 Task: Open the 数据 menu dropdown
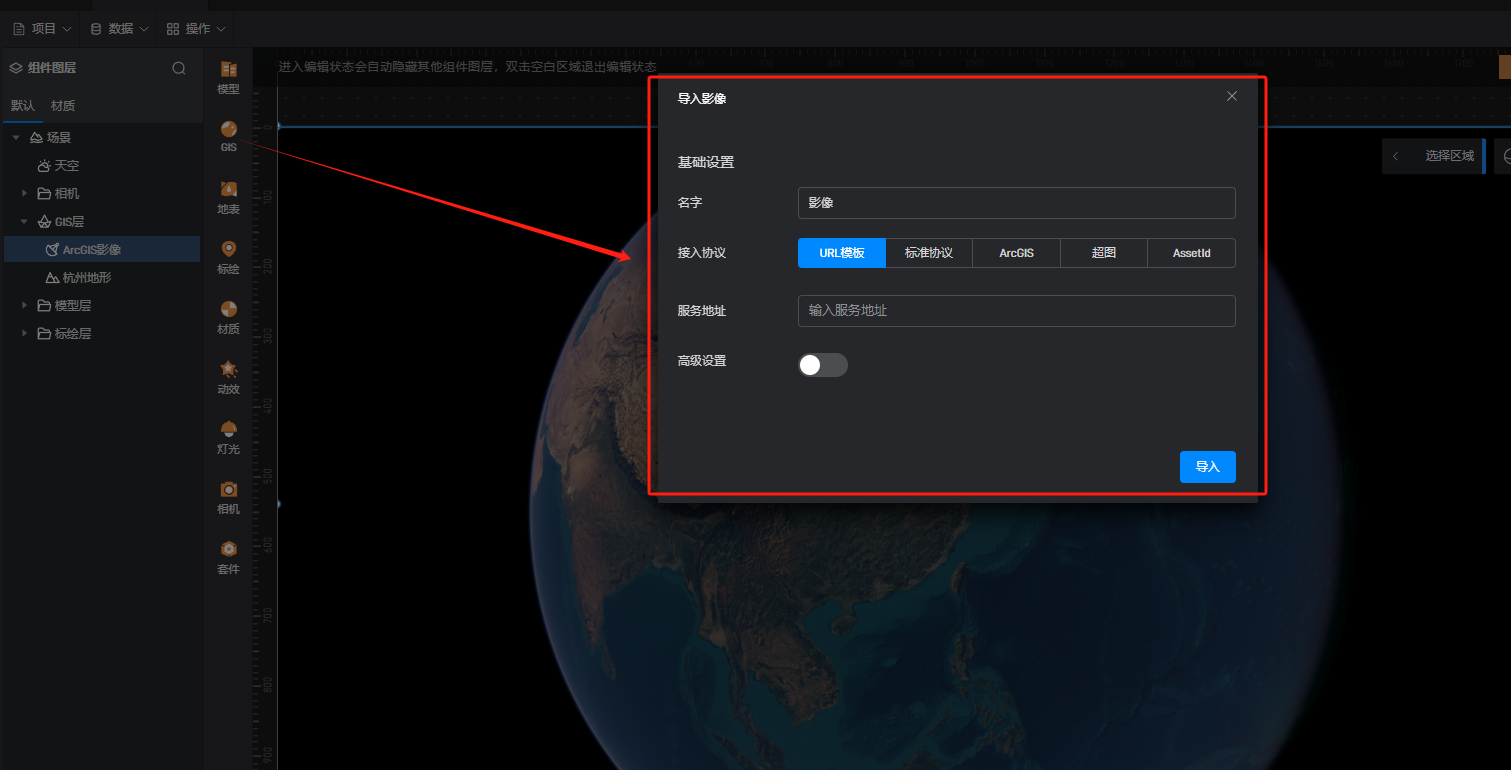119,29
